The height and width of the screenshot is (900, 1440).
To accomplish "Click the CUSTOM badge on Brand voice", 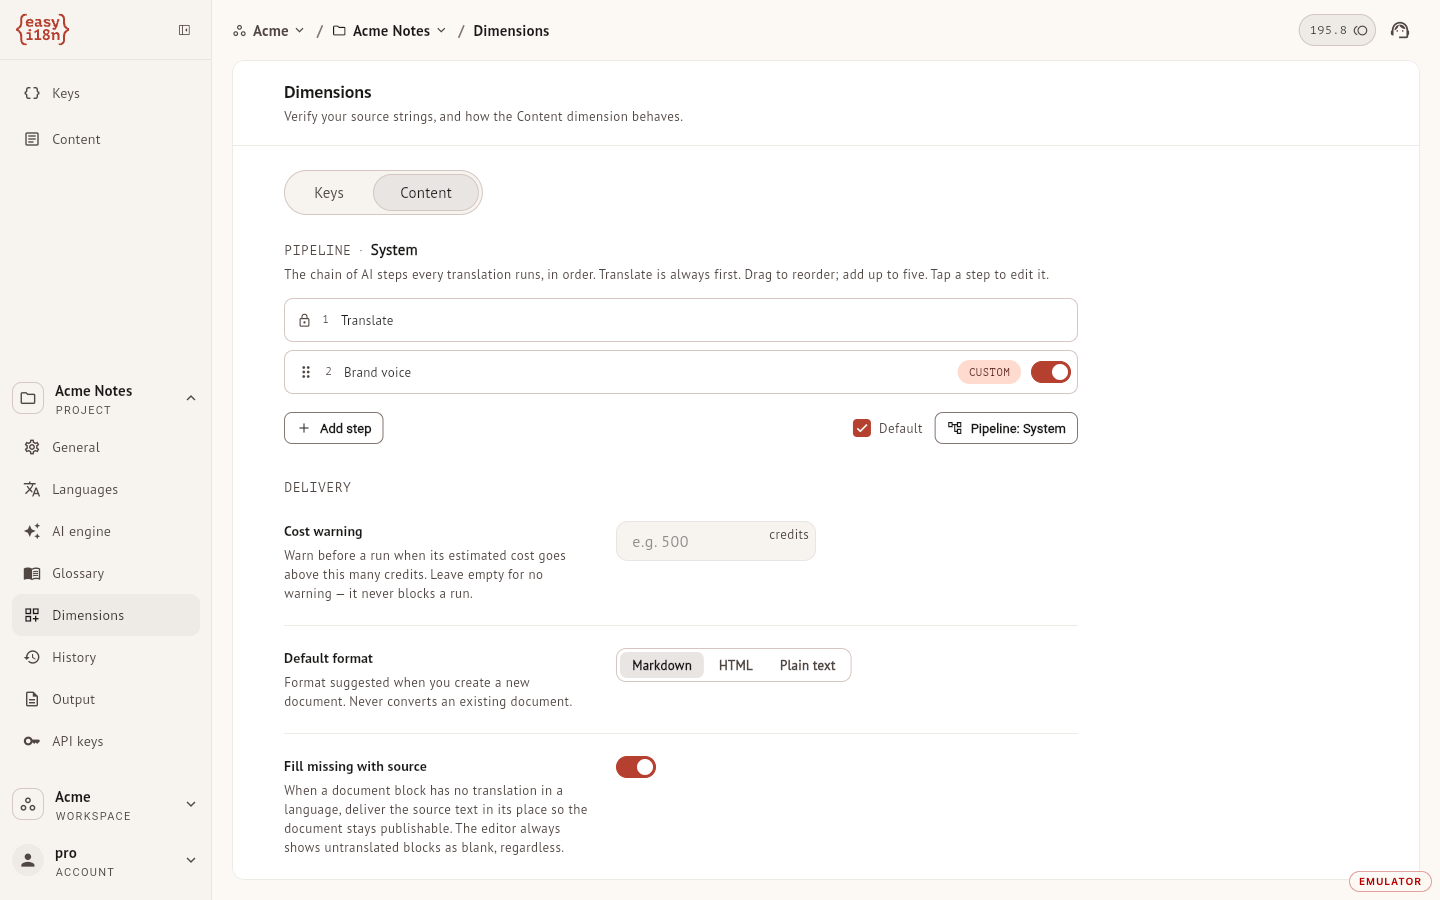I will 989,372.
